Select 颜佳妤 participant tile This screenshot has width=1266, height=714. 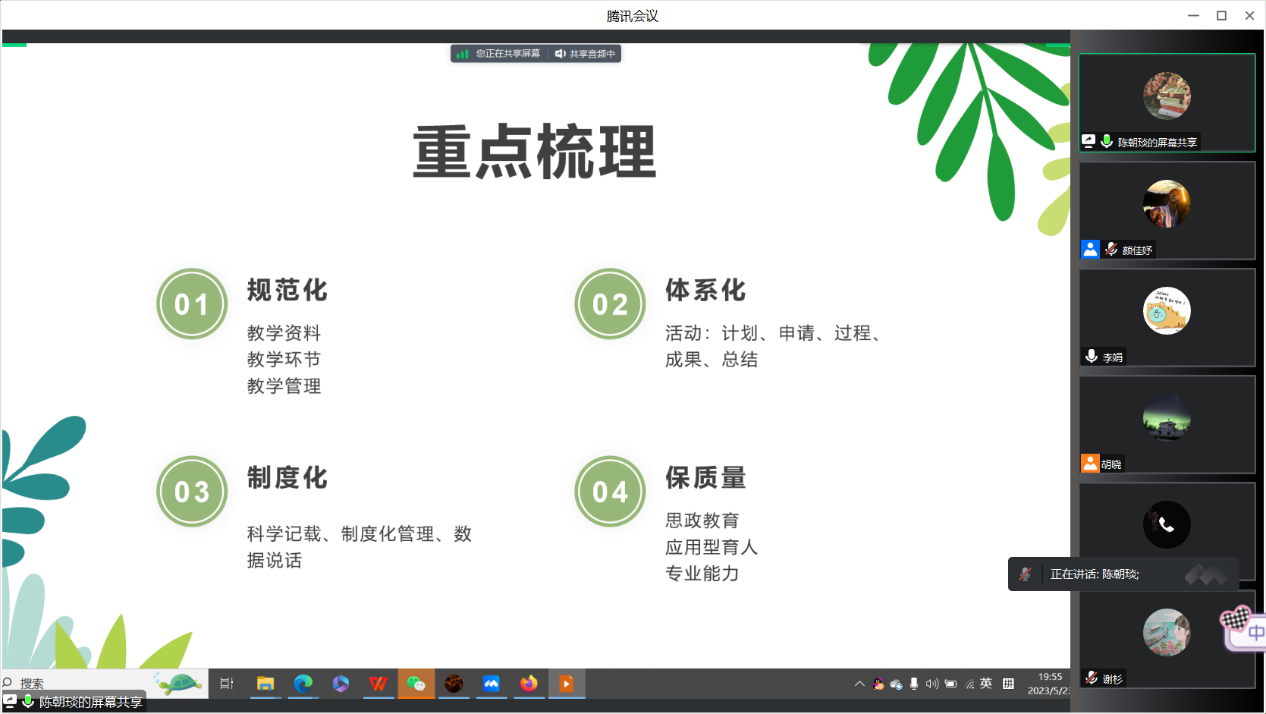click(1167, 210)
